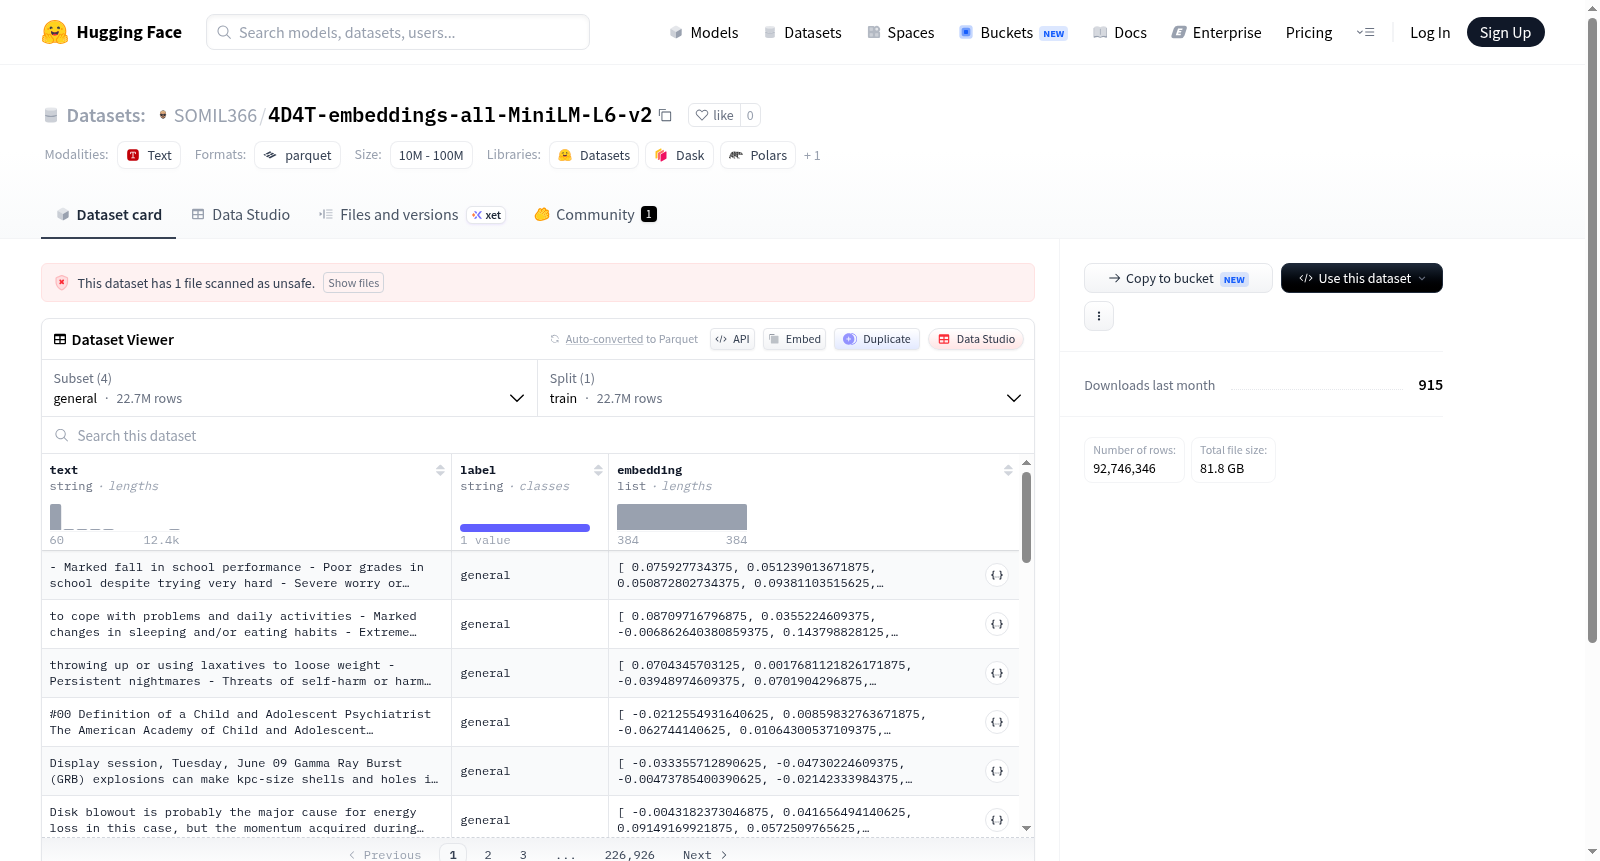Click the Copy to bucket button
The height and width of the screenshot is (861, 1600).
(x=1178, y=278)
